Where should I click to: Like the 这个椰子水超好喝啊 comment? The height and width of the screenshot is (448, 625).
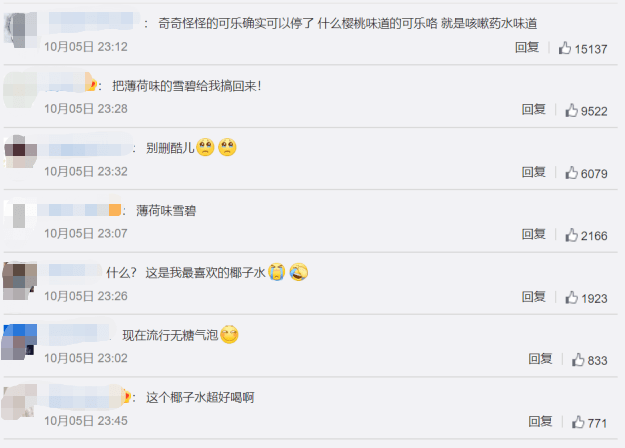pyautogui.click(x=578, y=422)
